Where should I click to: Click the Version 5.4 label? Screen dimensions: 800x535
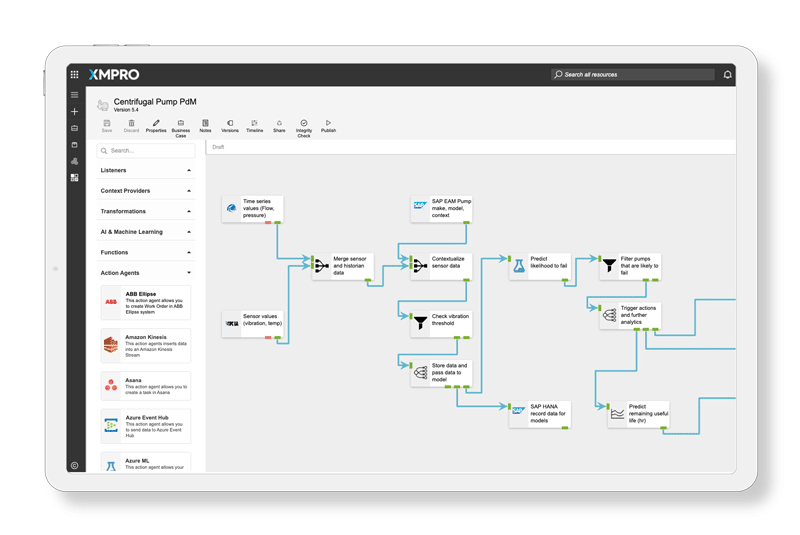126,110
